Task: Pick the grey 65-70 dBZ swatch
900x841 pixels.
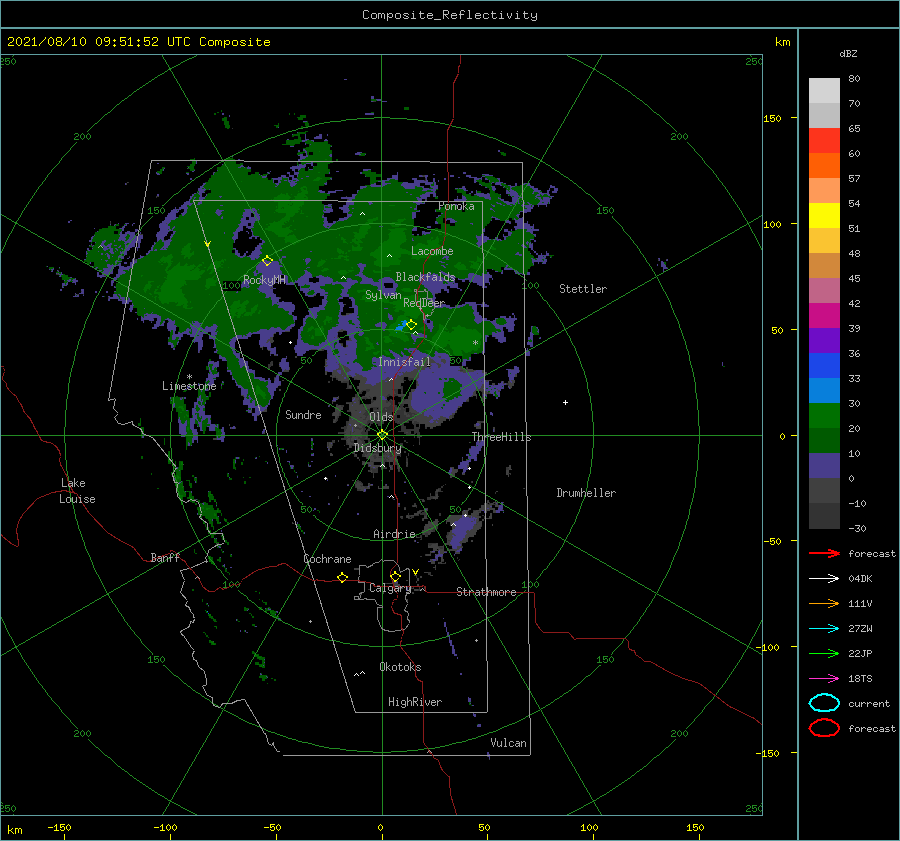Action: pyautogui.click(x=824, y=115)
